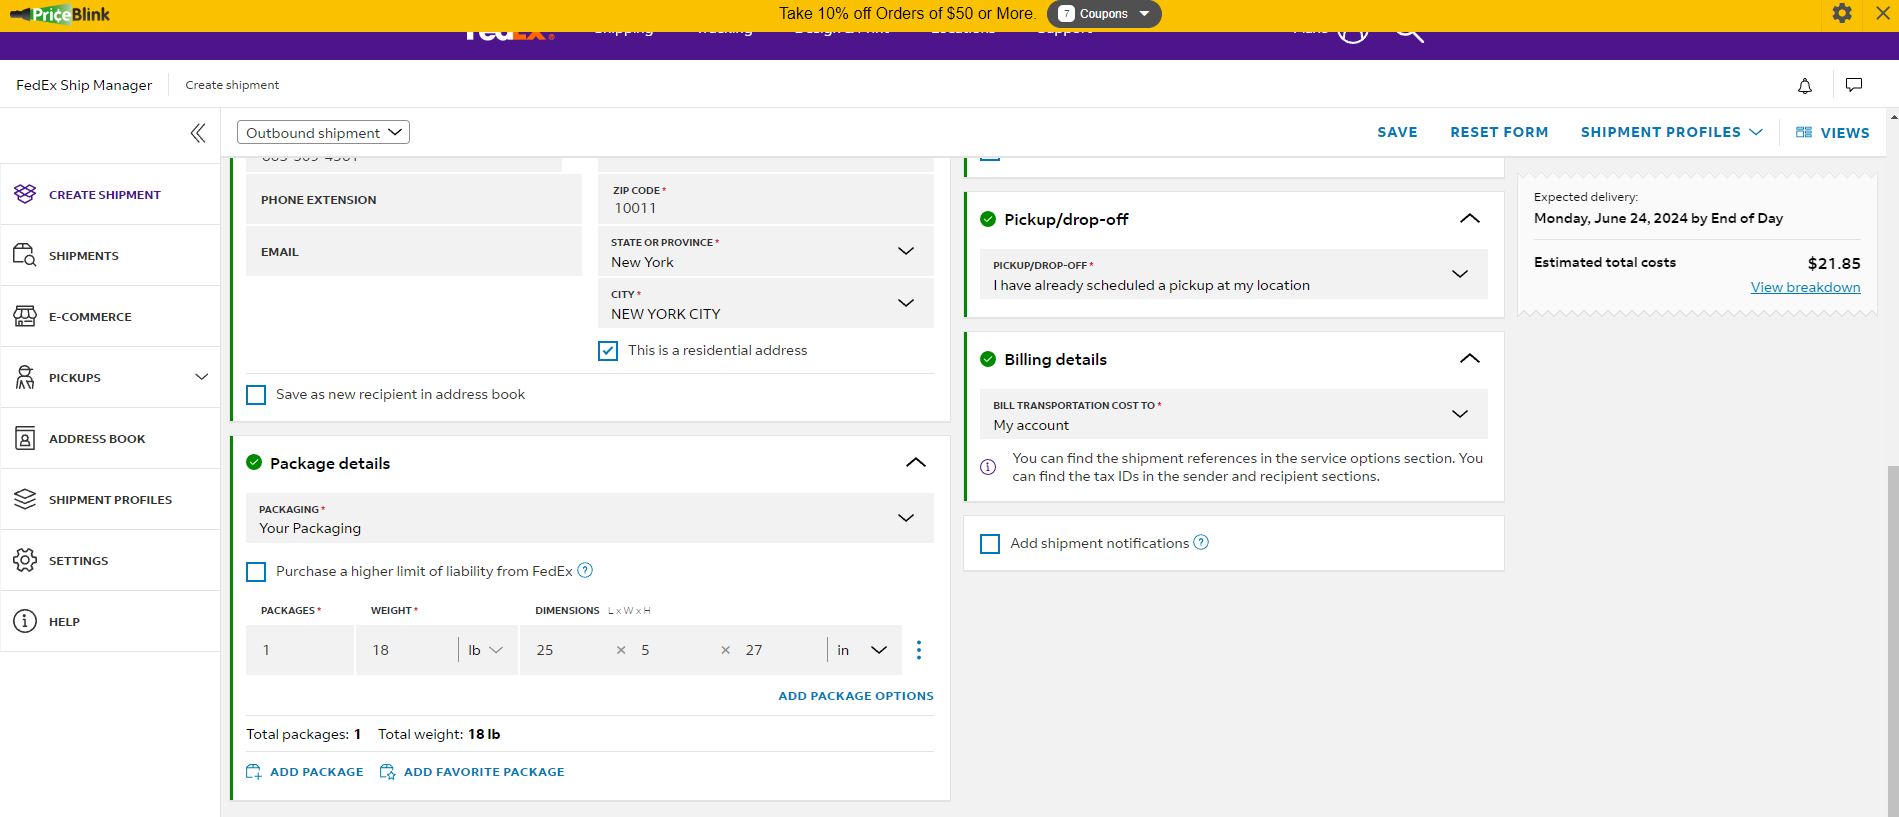Click RESET FORM
This screenshot has height=817, width=1899.
click(x=1499, y=132)
